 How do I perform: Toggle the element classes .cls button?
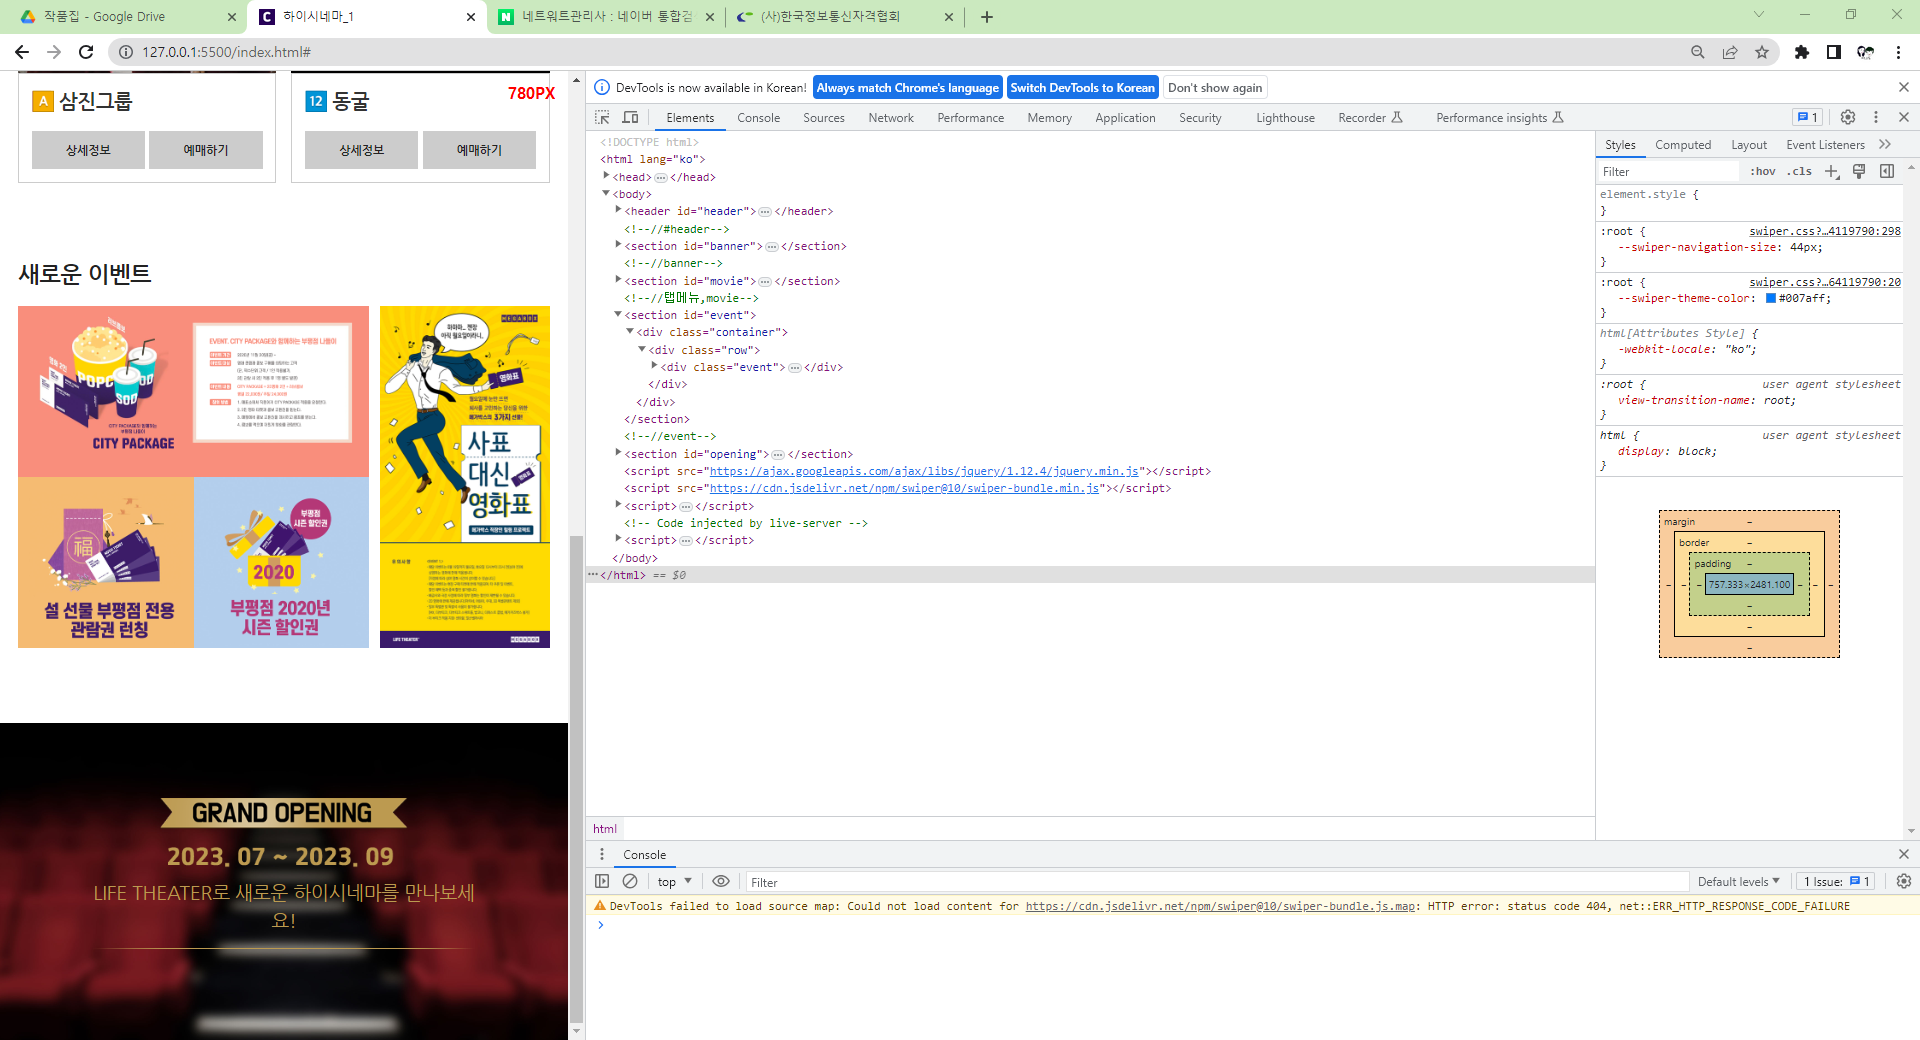coord(1800,171)
